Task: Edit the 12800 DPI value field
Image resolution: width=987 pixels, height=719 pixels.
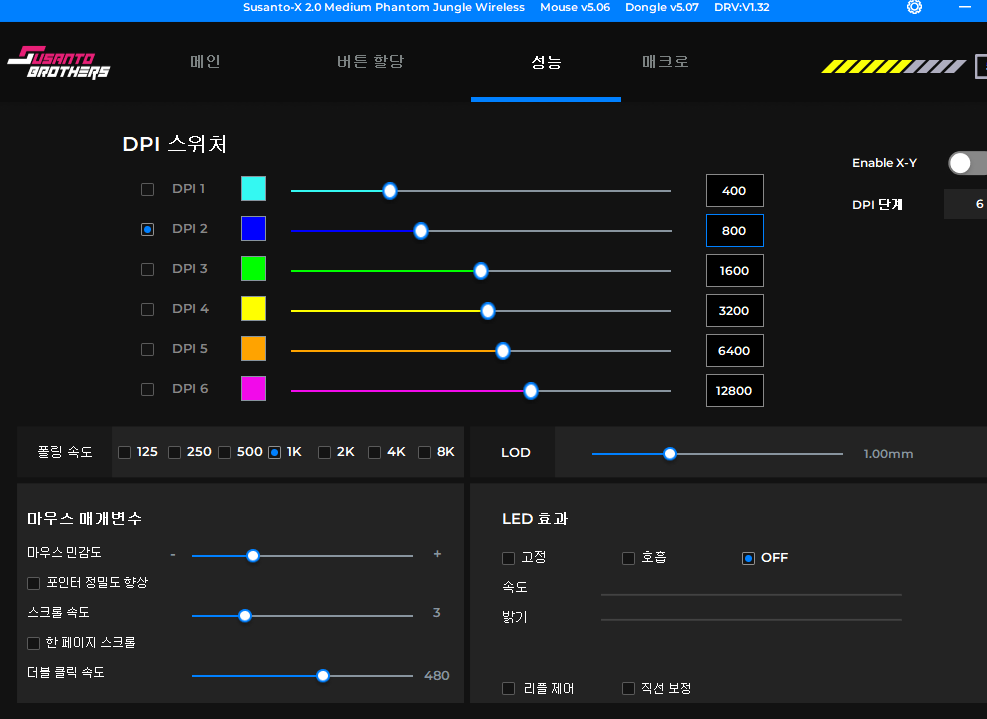Action: tap(735, 390)
